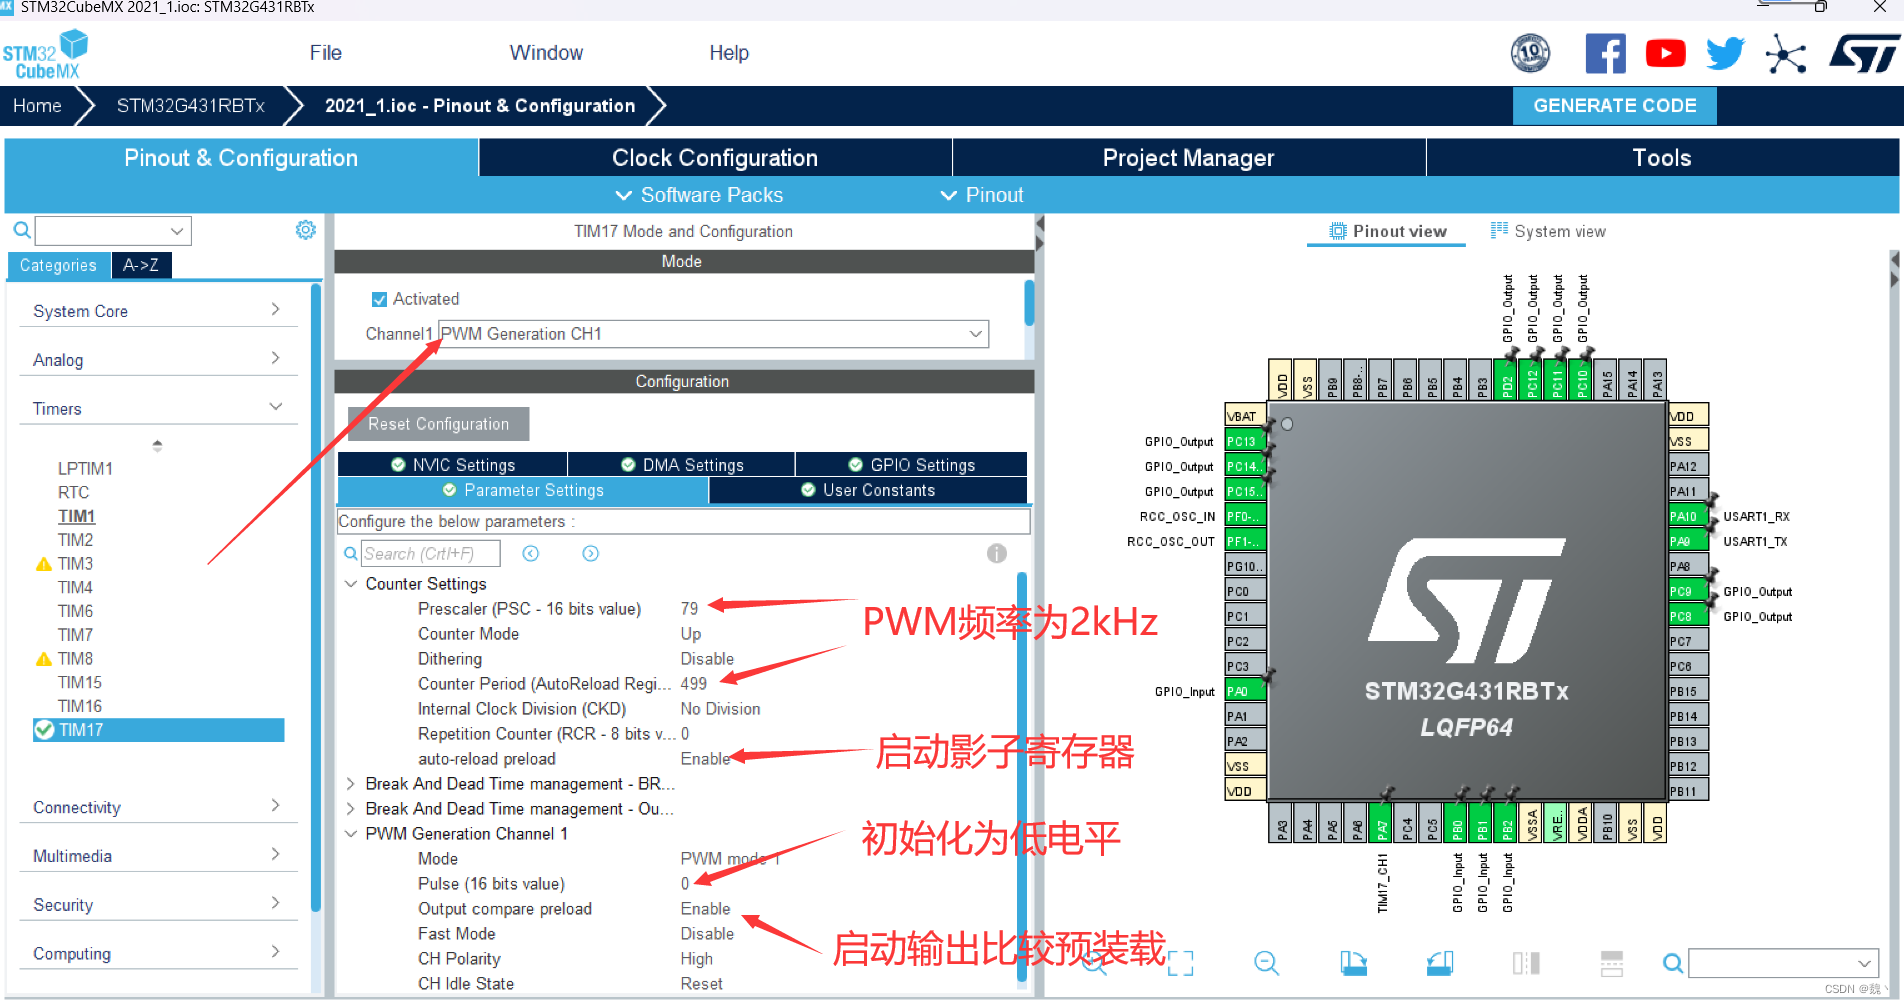Click GENERATE CODE button
Image resolution: width=1904 pixels, height=1004 pixels.
click(1615, 106)
